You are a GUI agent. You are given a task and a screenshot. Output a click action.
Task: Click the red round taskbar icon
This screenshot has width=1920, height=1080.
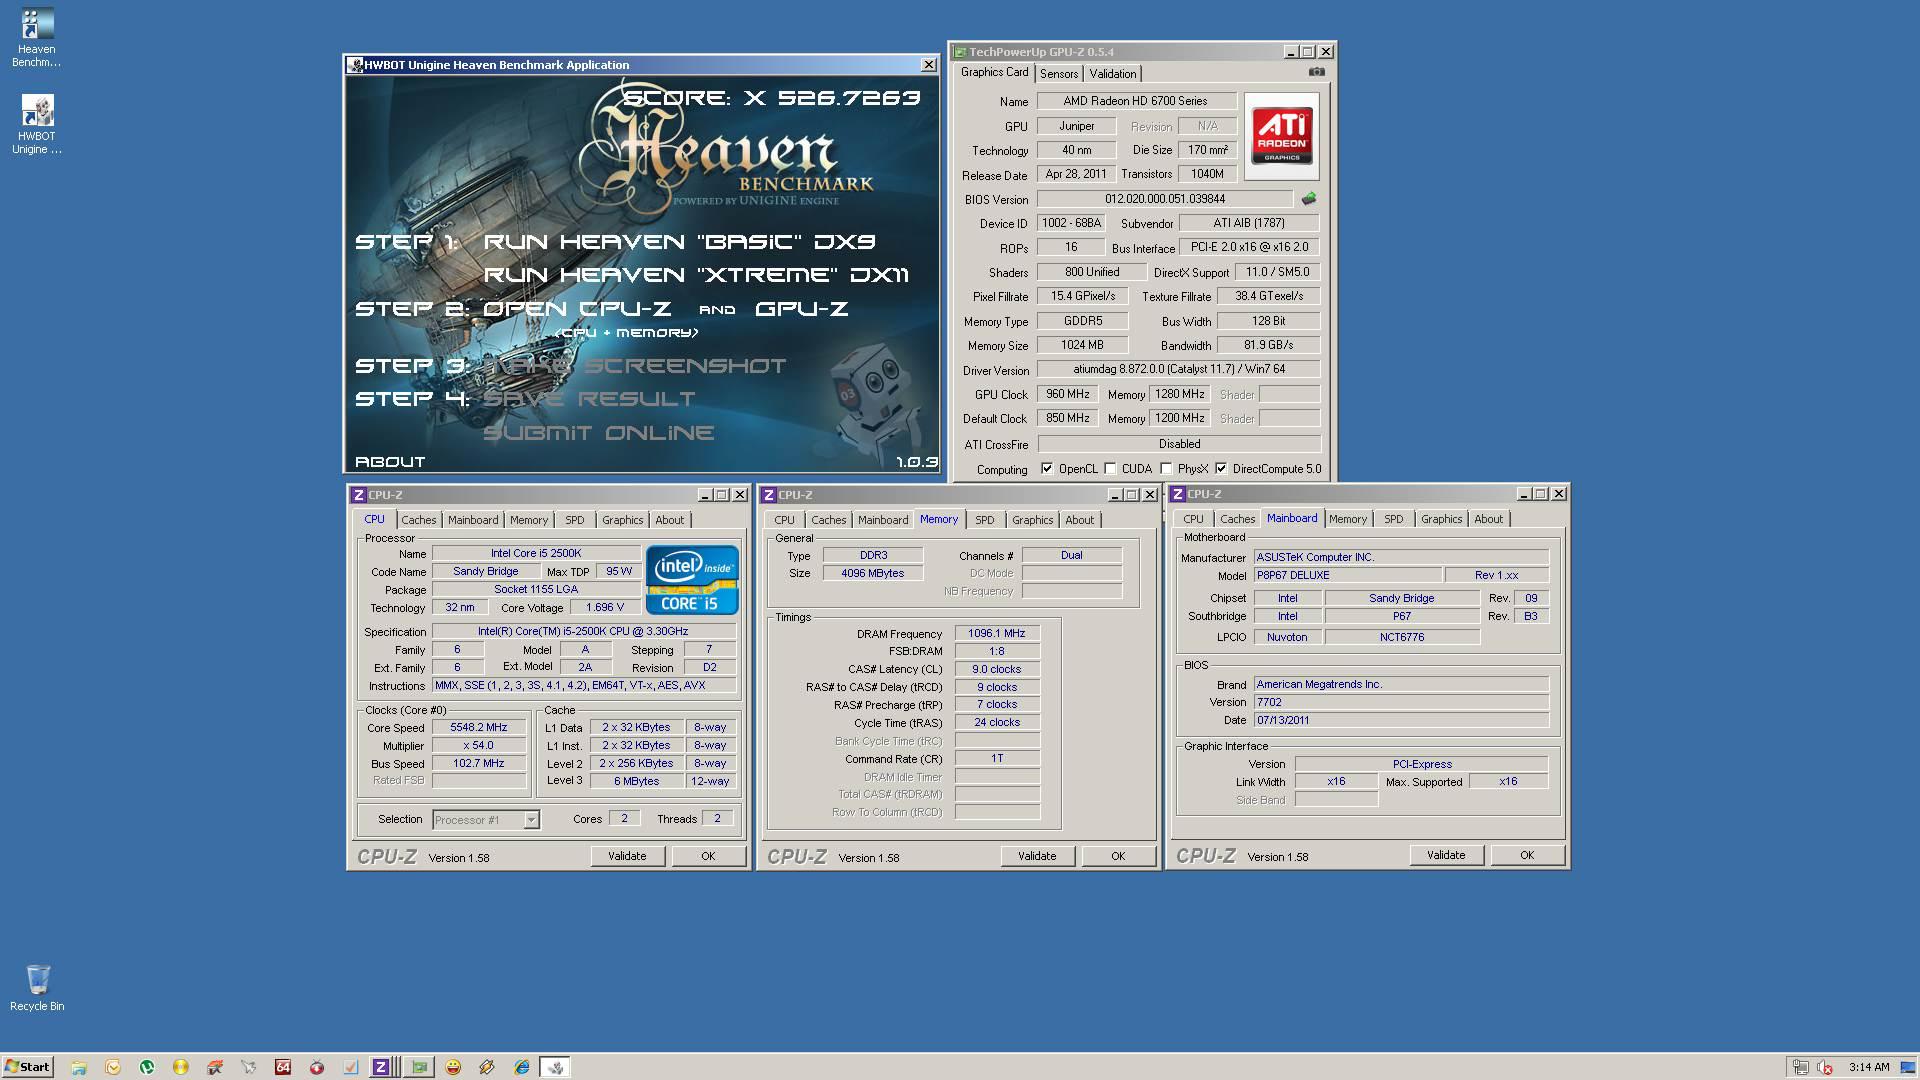[x=317, y=1067]
